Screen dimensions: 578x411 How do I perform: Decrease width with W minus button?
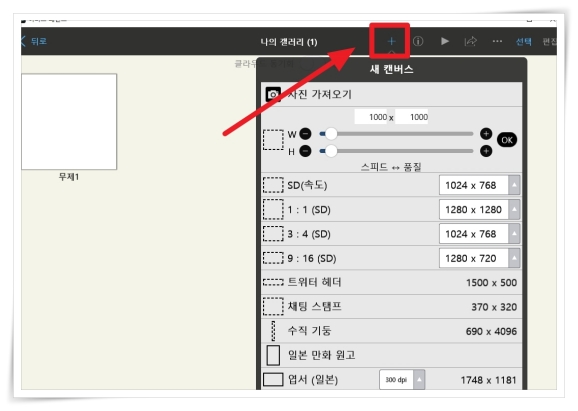tap(305, 134)
